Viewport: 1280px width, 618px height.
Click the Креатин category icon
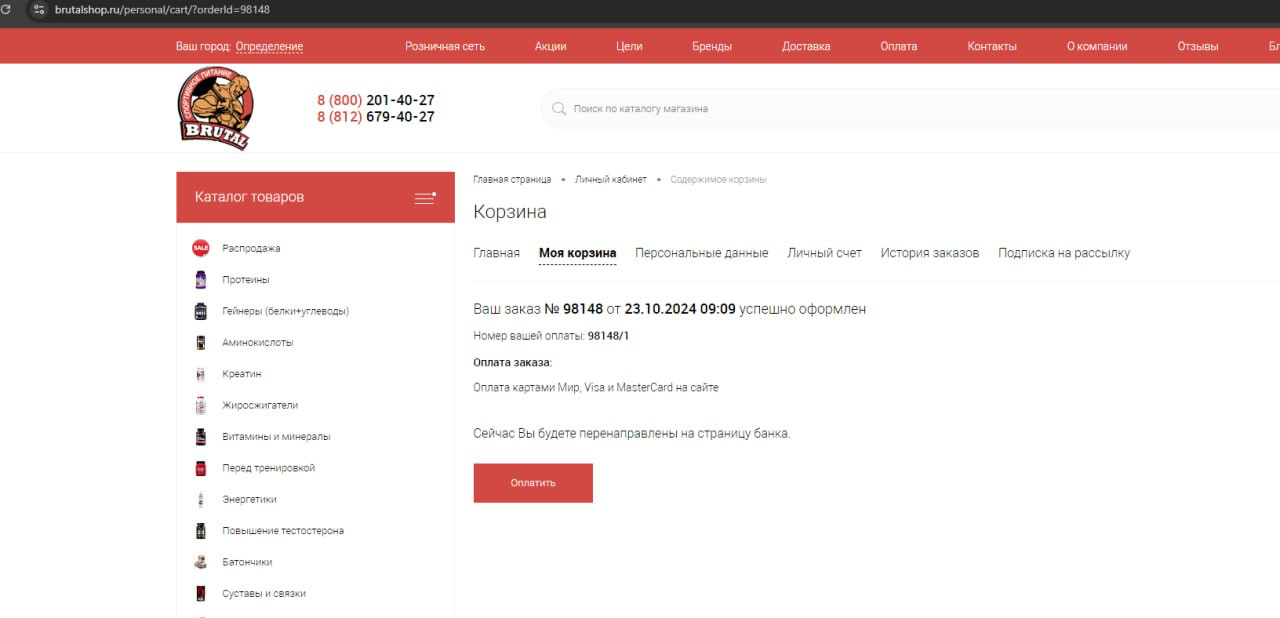(201, 374)
